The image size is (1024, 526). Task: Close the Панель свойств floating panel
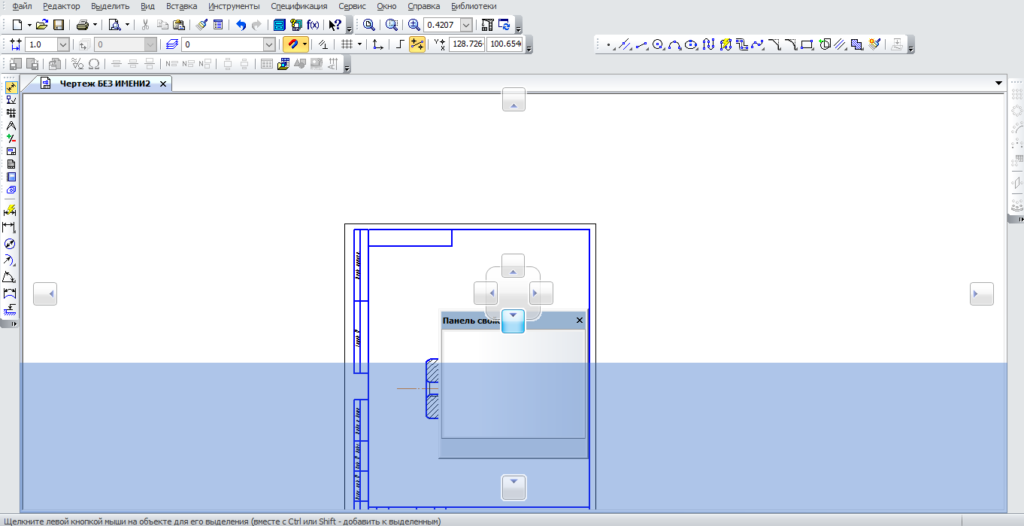point(579,320)
